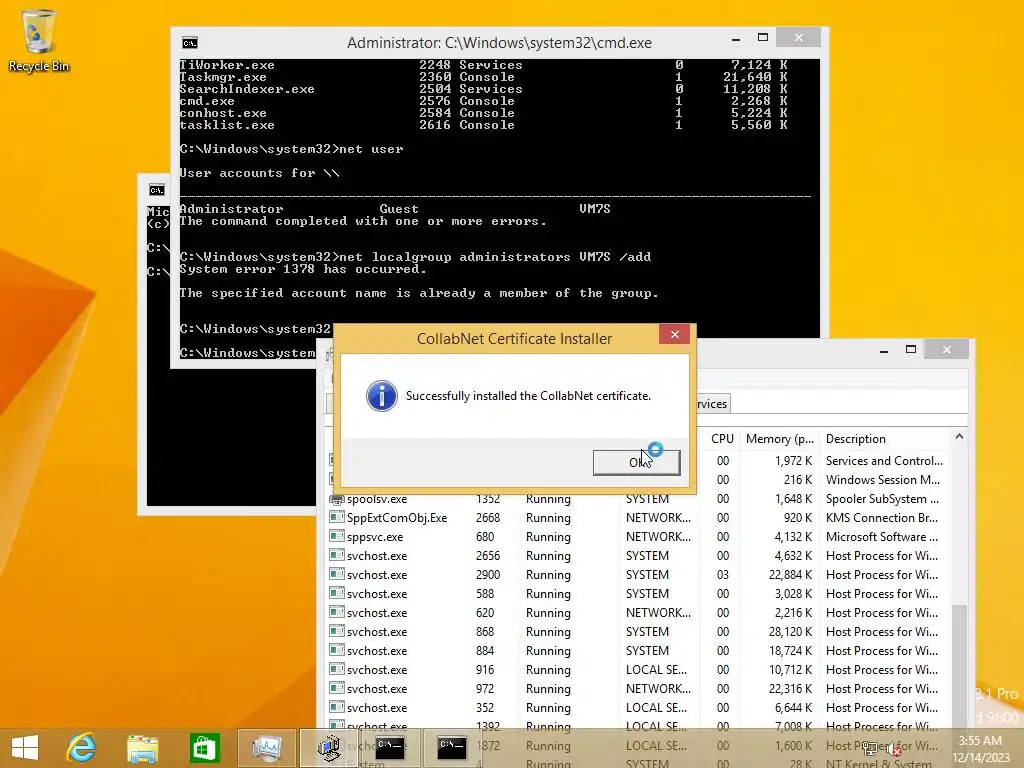Switch to the second Command Prompt taskbar icon
This screenshot has height=768, width=1024.
[x=451, y=748]
